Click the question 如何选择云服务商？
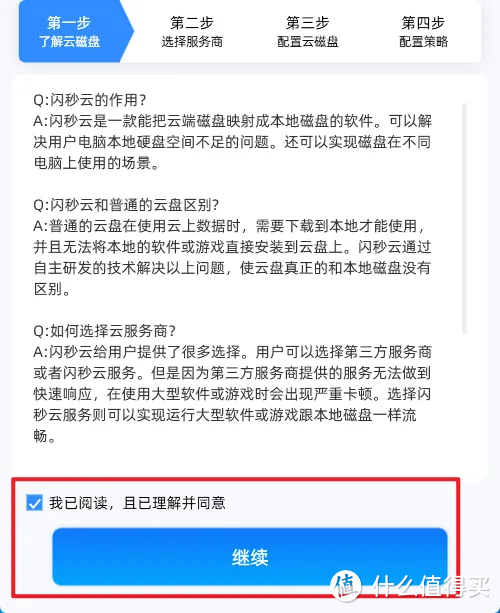The width and height of the screenshot is (500, 613). point(104,331)
